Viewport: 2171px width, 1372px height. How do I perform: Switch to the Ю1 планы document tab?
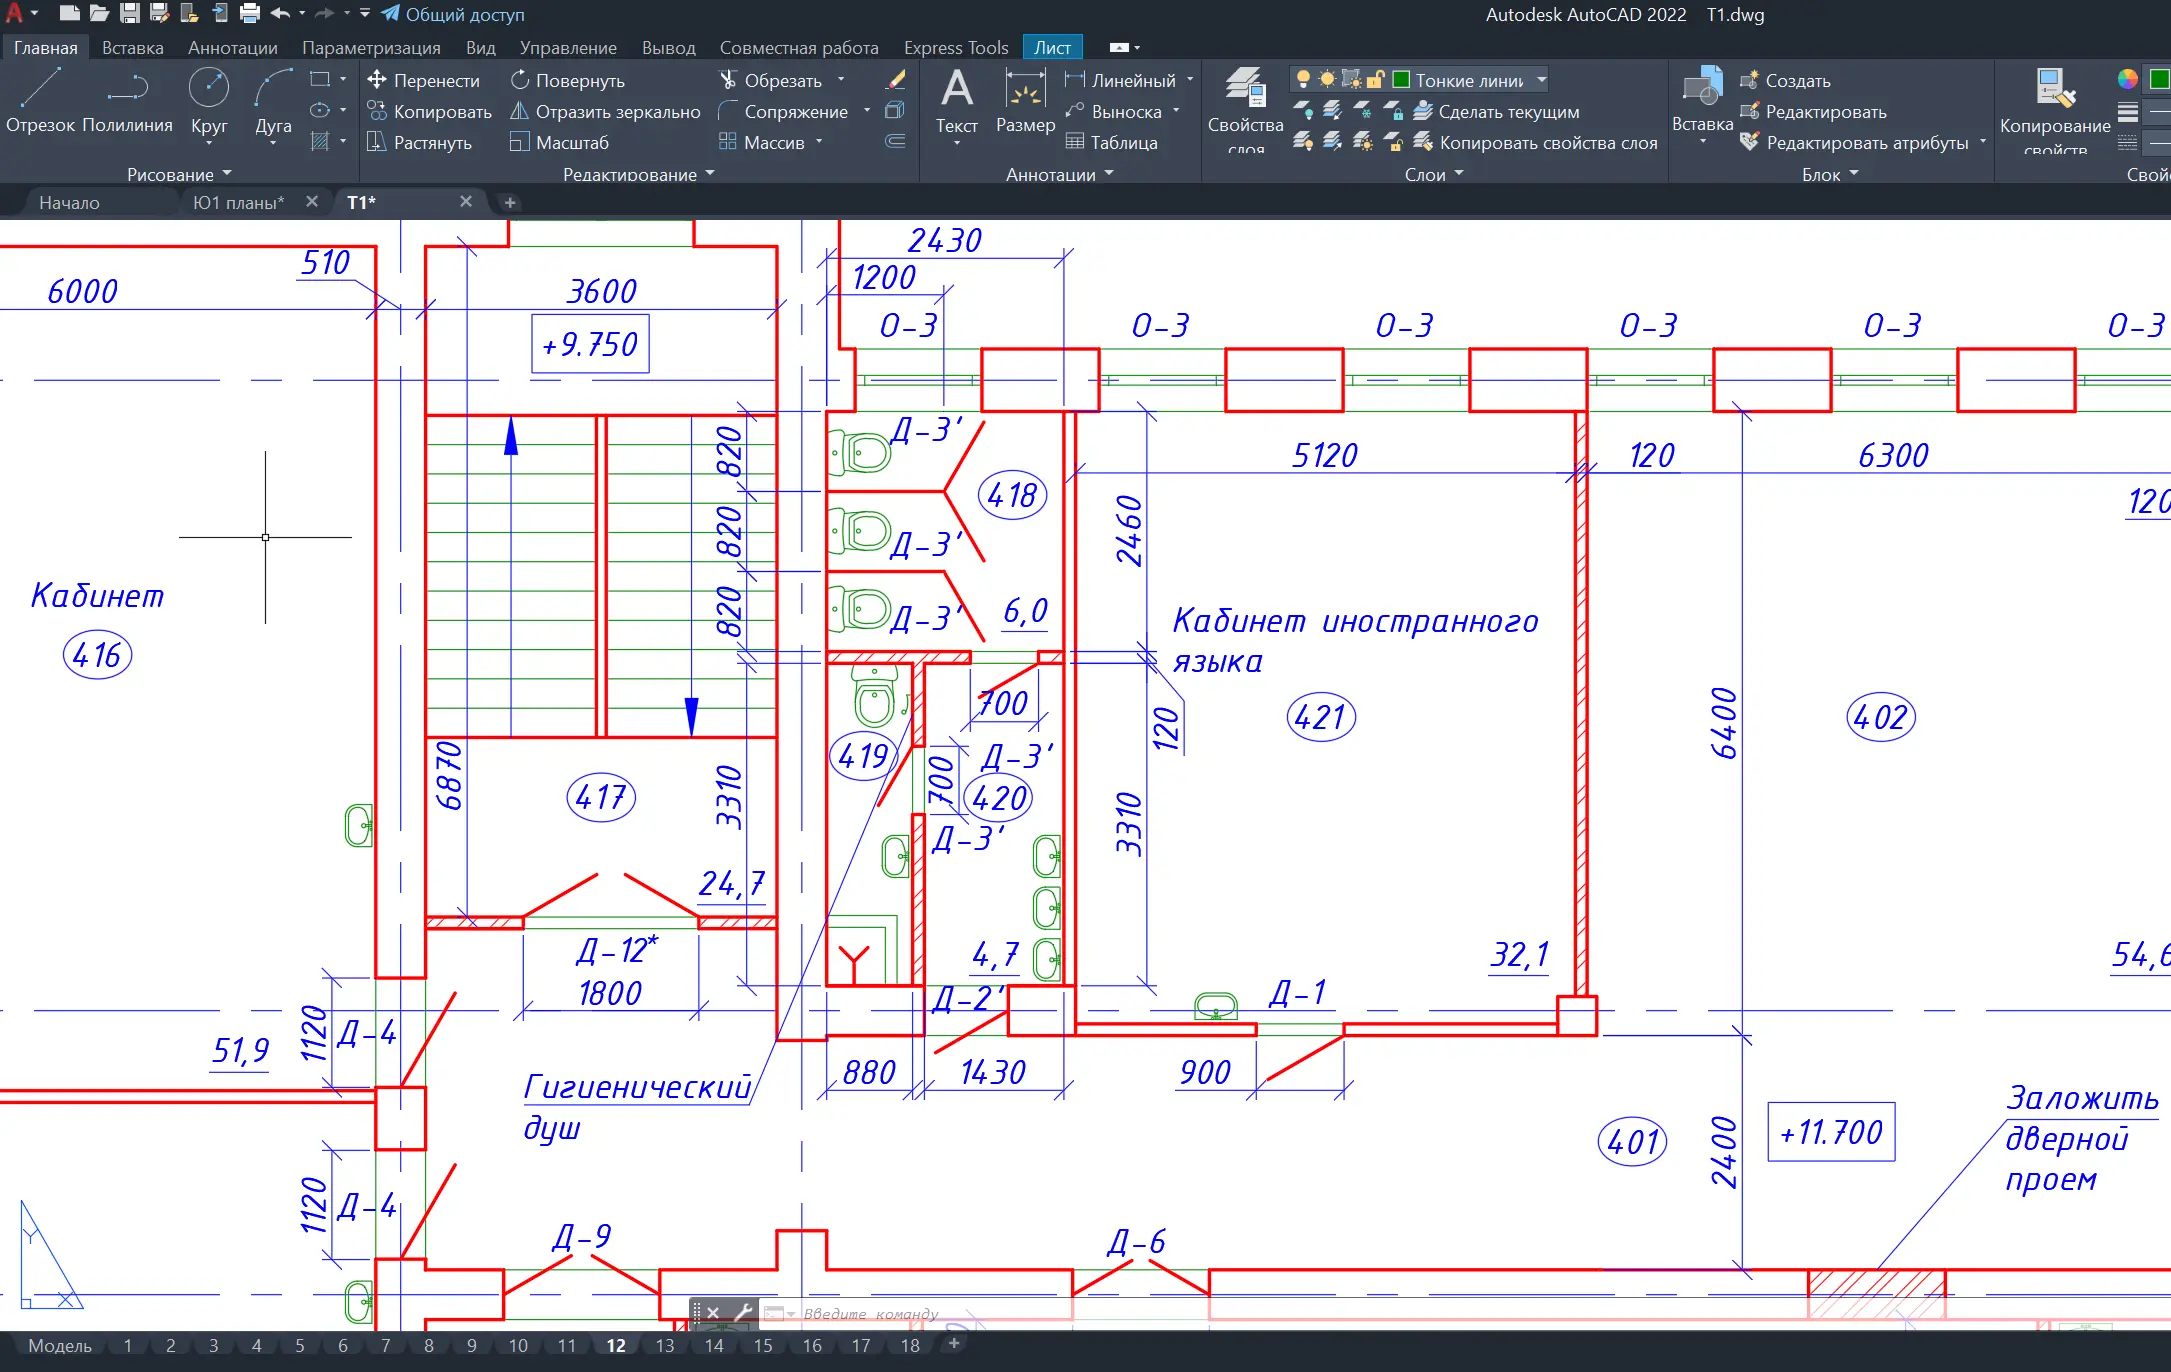click(x=238, y=203)
